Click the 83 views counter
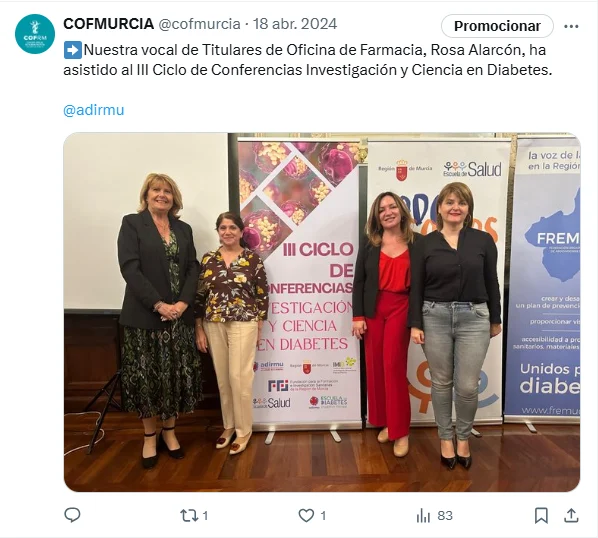The height and width of the screenshot is (538, 598). (445, 516)
